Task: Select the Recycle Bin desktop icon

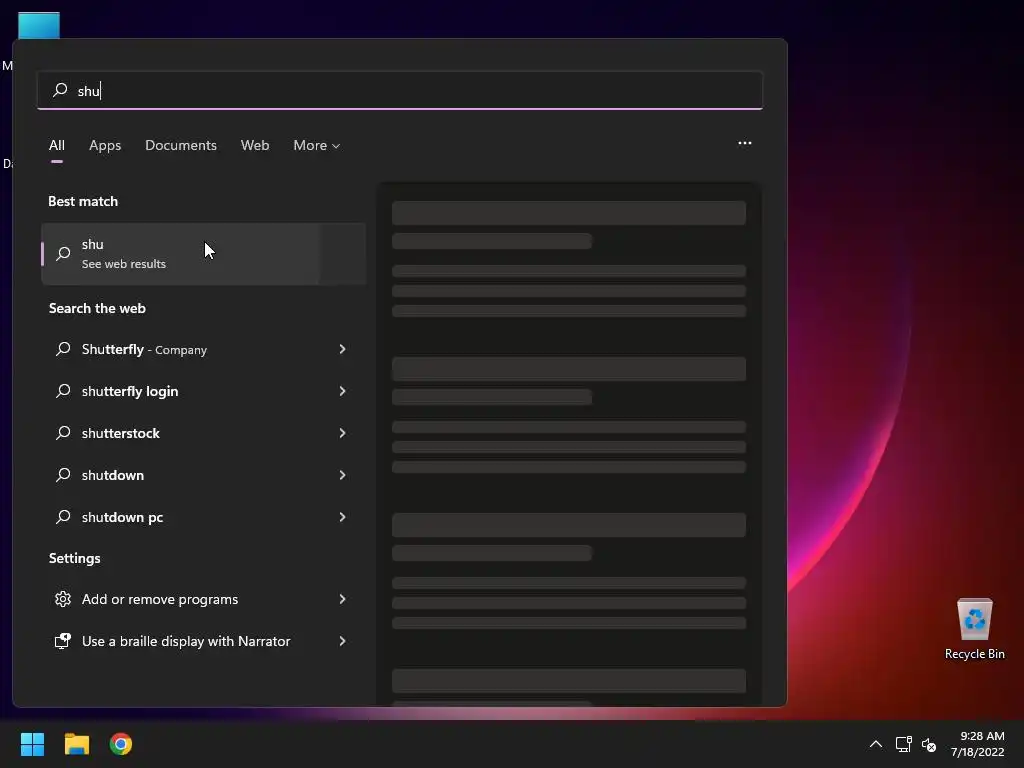Action: point(974,630)
